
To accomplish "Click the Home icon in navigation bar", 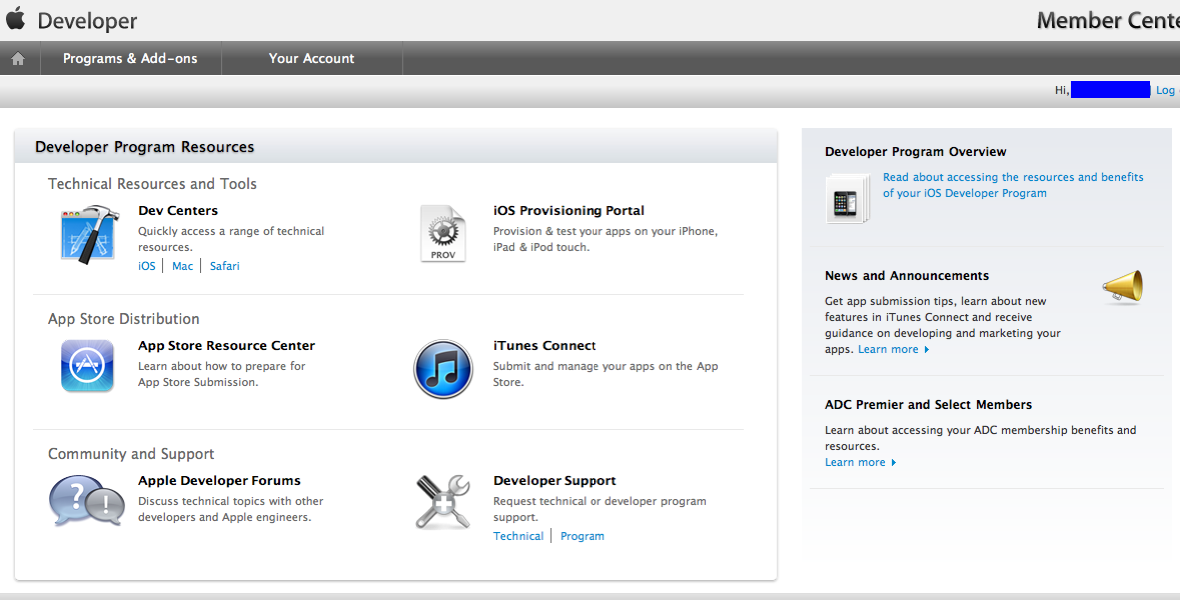I will pos(17,59).
